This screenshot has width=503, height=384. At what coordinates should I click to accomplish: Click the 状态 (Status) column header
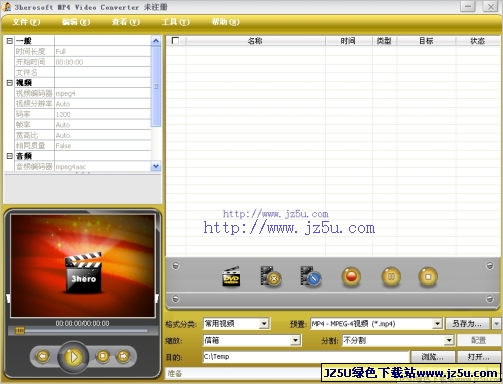(478, 41)
